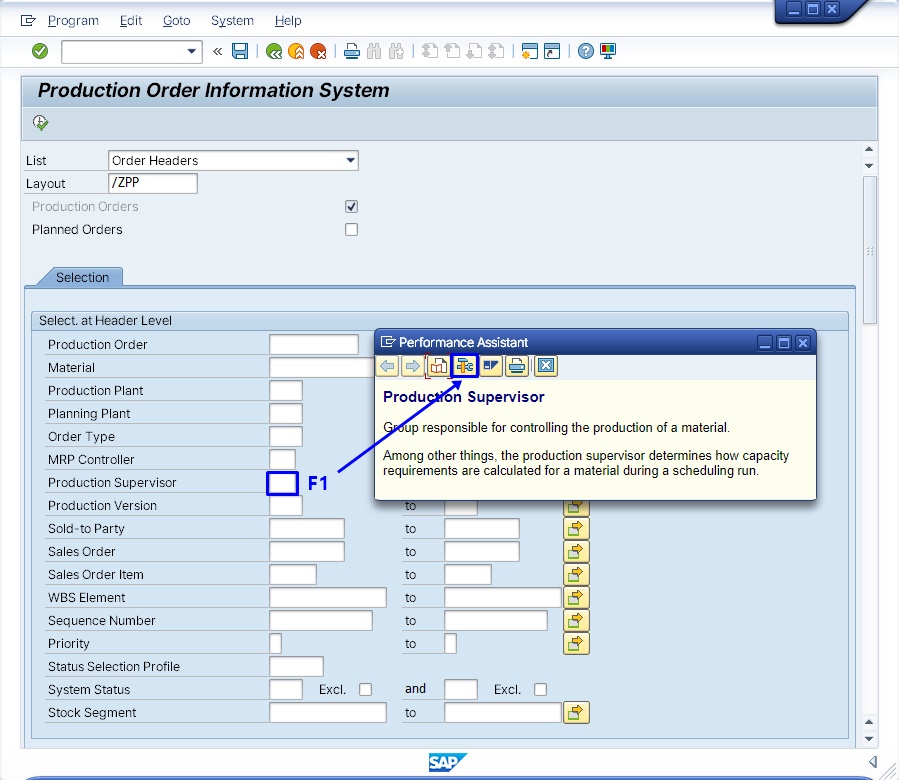
Task: Open the Edit menu
Action: pyautogui.click(x=131, y=21)
